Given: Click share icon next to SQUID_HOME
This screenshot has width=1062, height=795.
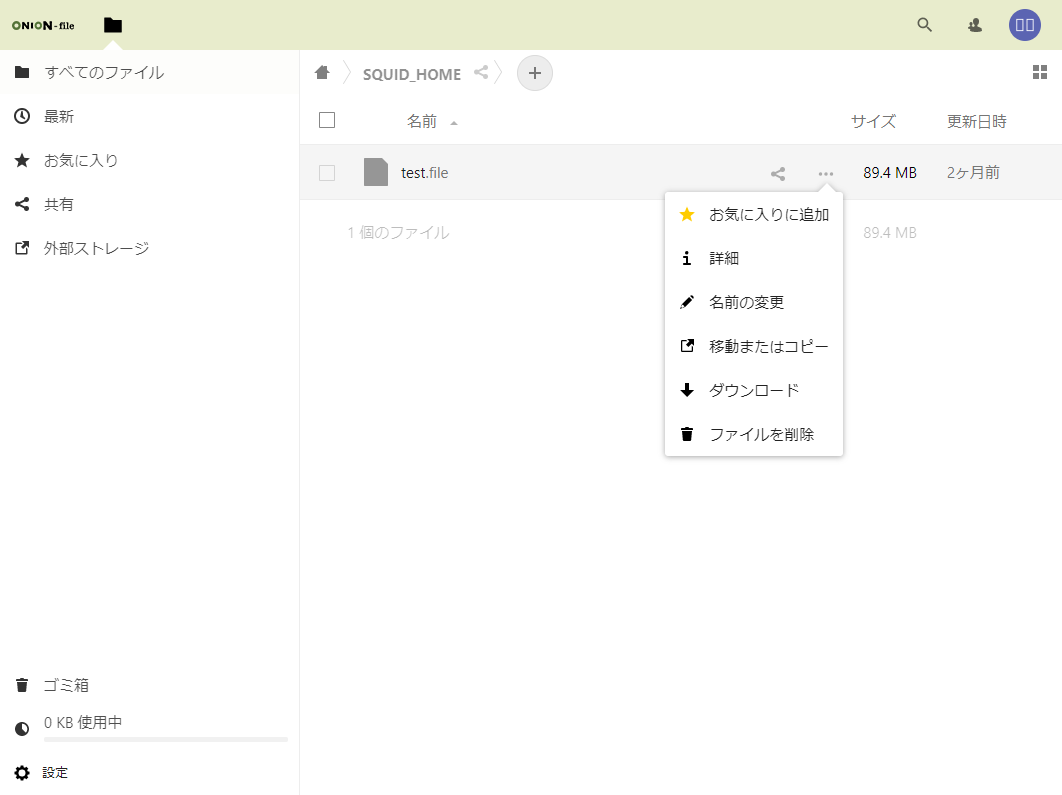Looking at the screenshot, I should tap(481, 73).
